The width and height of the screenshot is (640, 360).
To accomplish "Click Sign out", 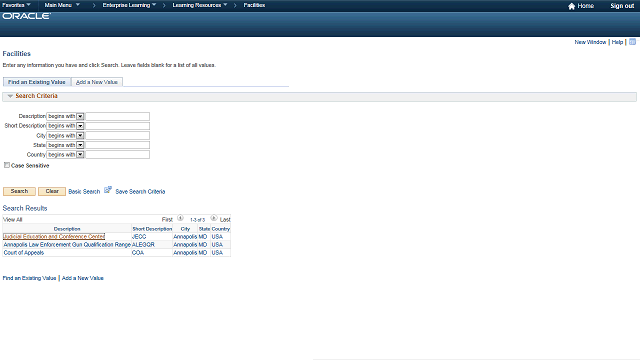I will [x=622, y=6].
